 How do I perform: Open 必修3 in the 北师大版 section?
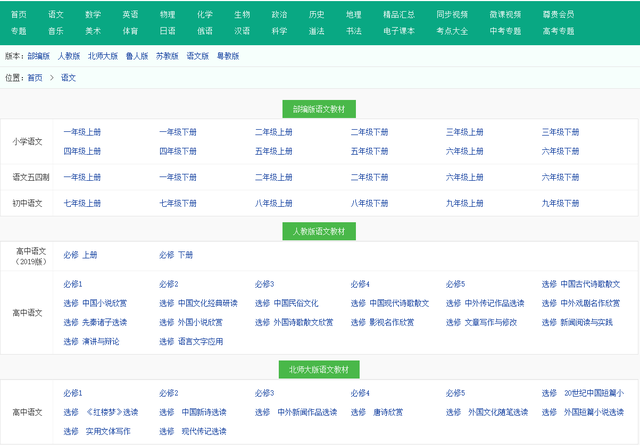click(x=264, y=393)
